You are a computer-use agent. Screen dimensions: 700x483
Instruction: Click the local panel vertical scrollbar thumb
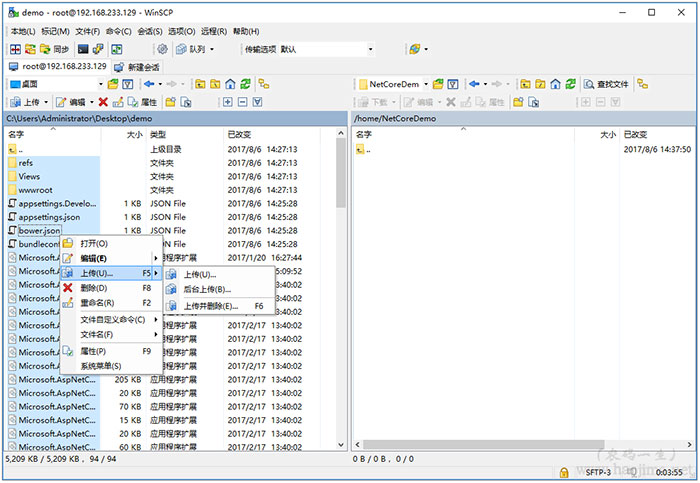click(x=341, y=173)
